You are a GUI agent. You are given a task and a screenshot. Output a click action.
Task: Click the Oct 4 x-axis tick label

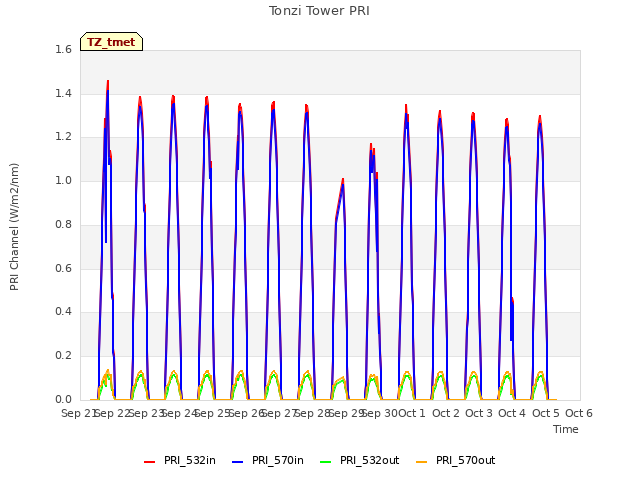click(x=512, y=413)
